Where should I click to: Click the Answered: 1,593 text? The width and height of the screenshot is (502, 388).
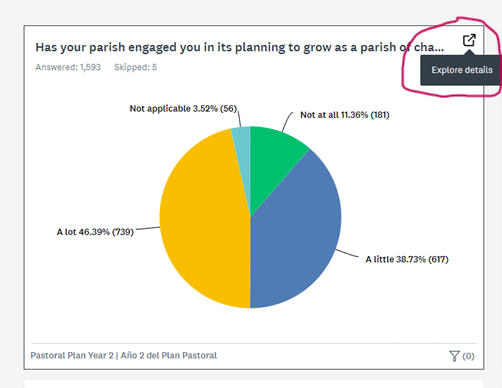click(x=68, y=67)
